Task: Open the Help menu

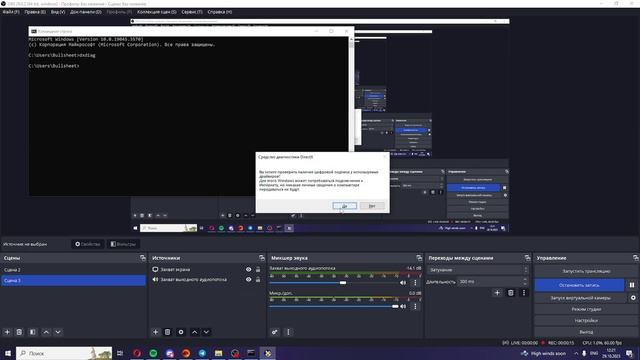Action: [220, 12]
